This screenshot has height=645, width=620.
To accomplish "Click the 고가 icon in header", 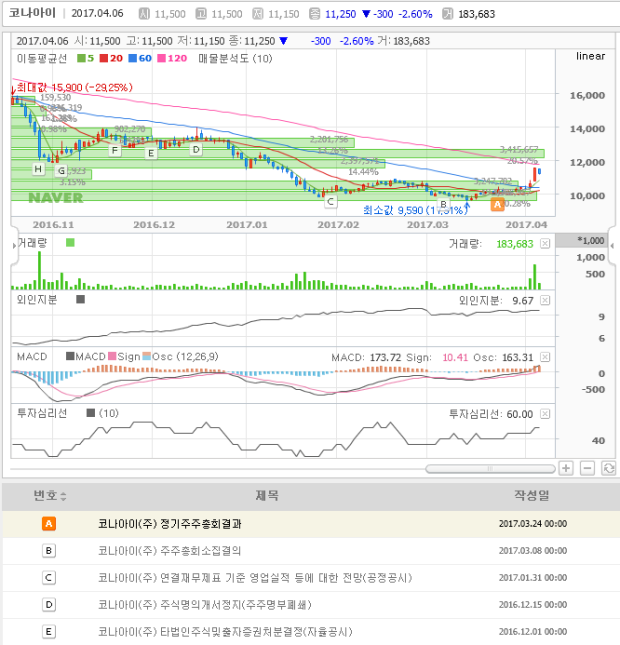I will (x=201, y=14).
